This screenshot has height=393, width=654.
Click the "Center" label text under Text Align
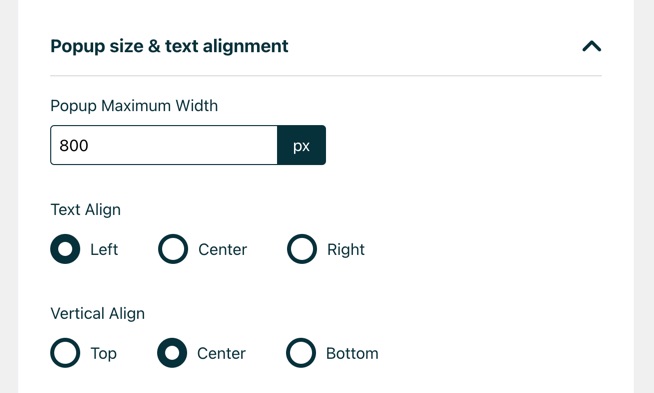(x=223, y=249)
